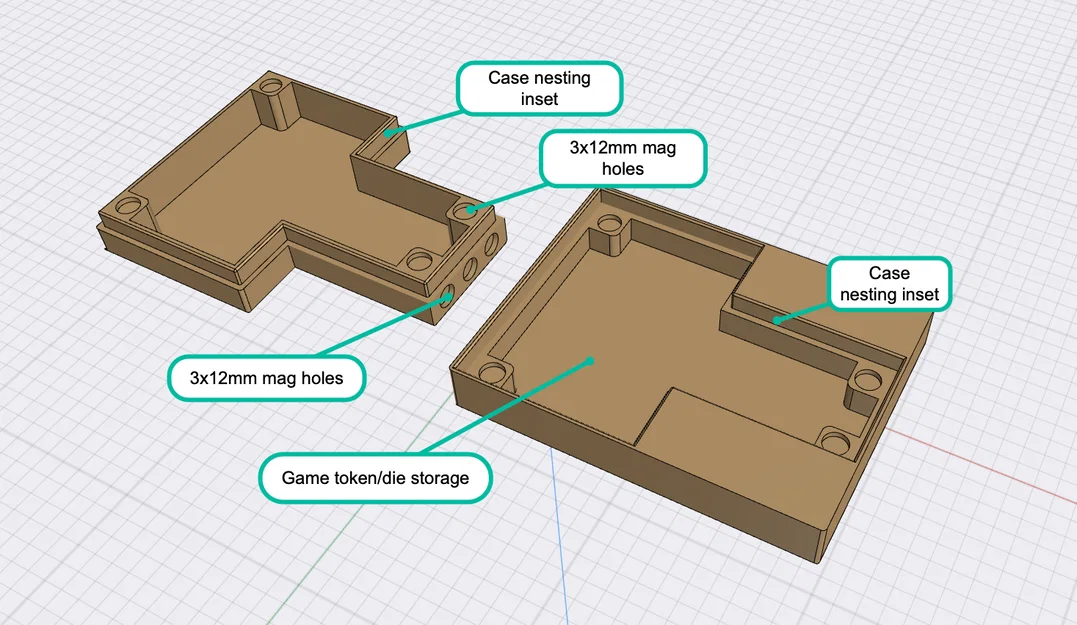Viewport: 1077px width, 625px height.
Task: Click middle side magnet hole on T-shaped case
Action: 471,269
